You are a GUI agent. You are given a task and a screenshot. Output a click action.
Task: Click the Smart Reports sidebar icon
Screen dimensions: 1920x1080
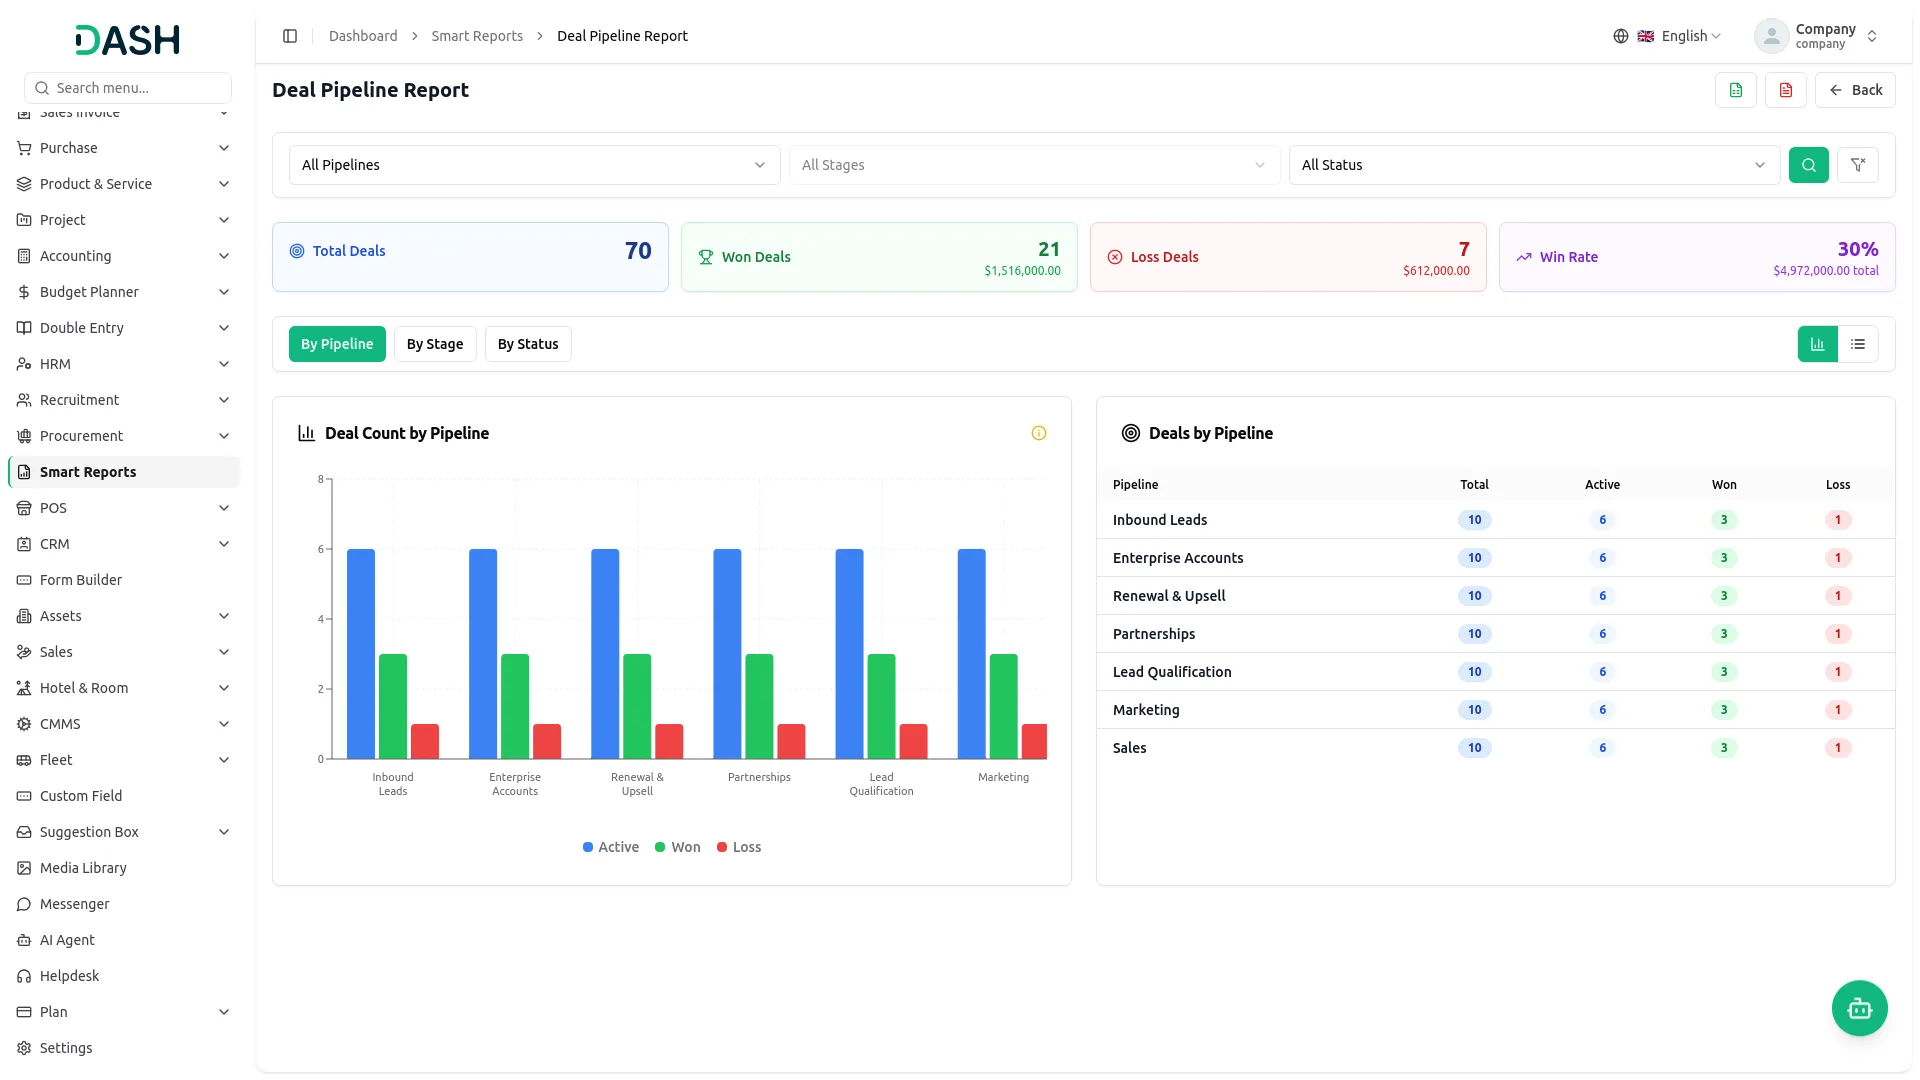pos(24,472)
